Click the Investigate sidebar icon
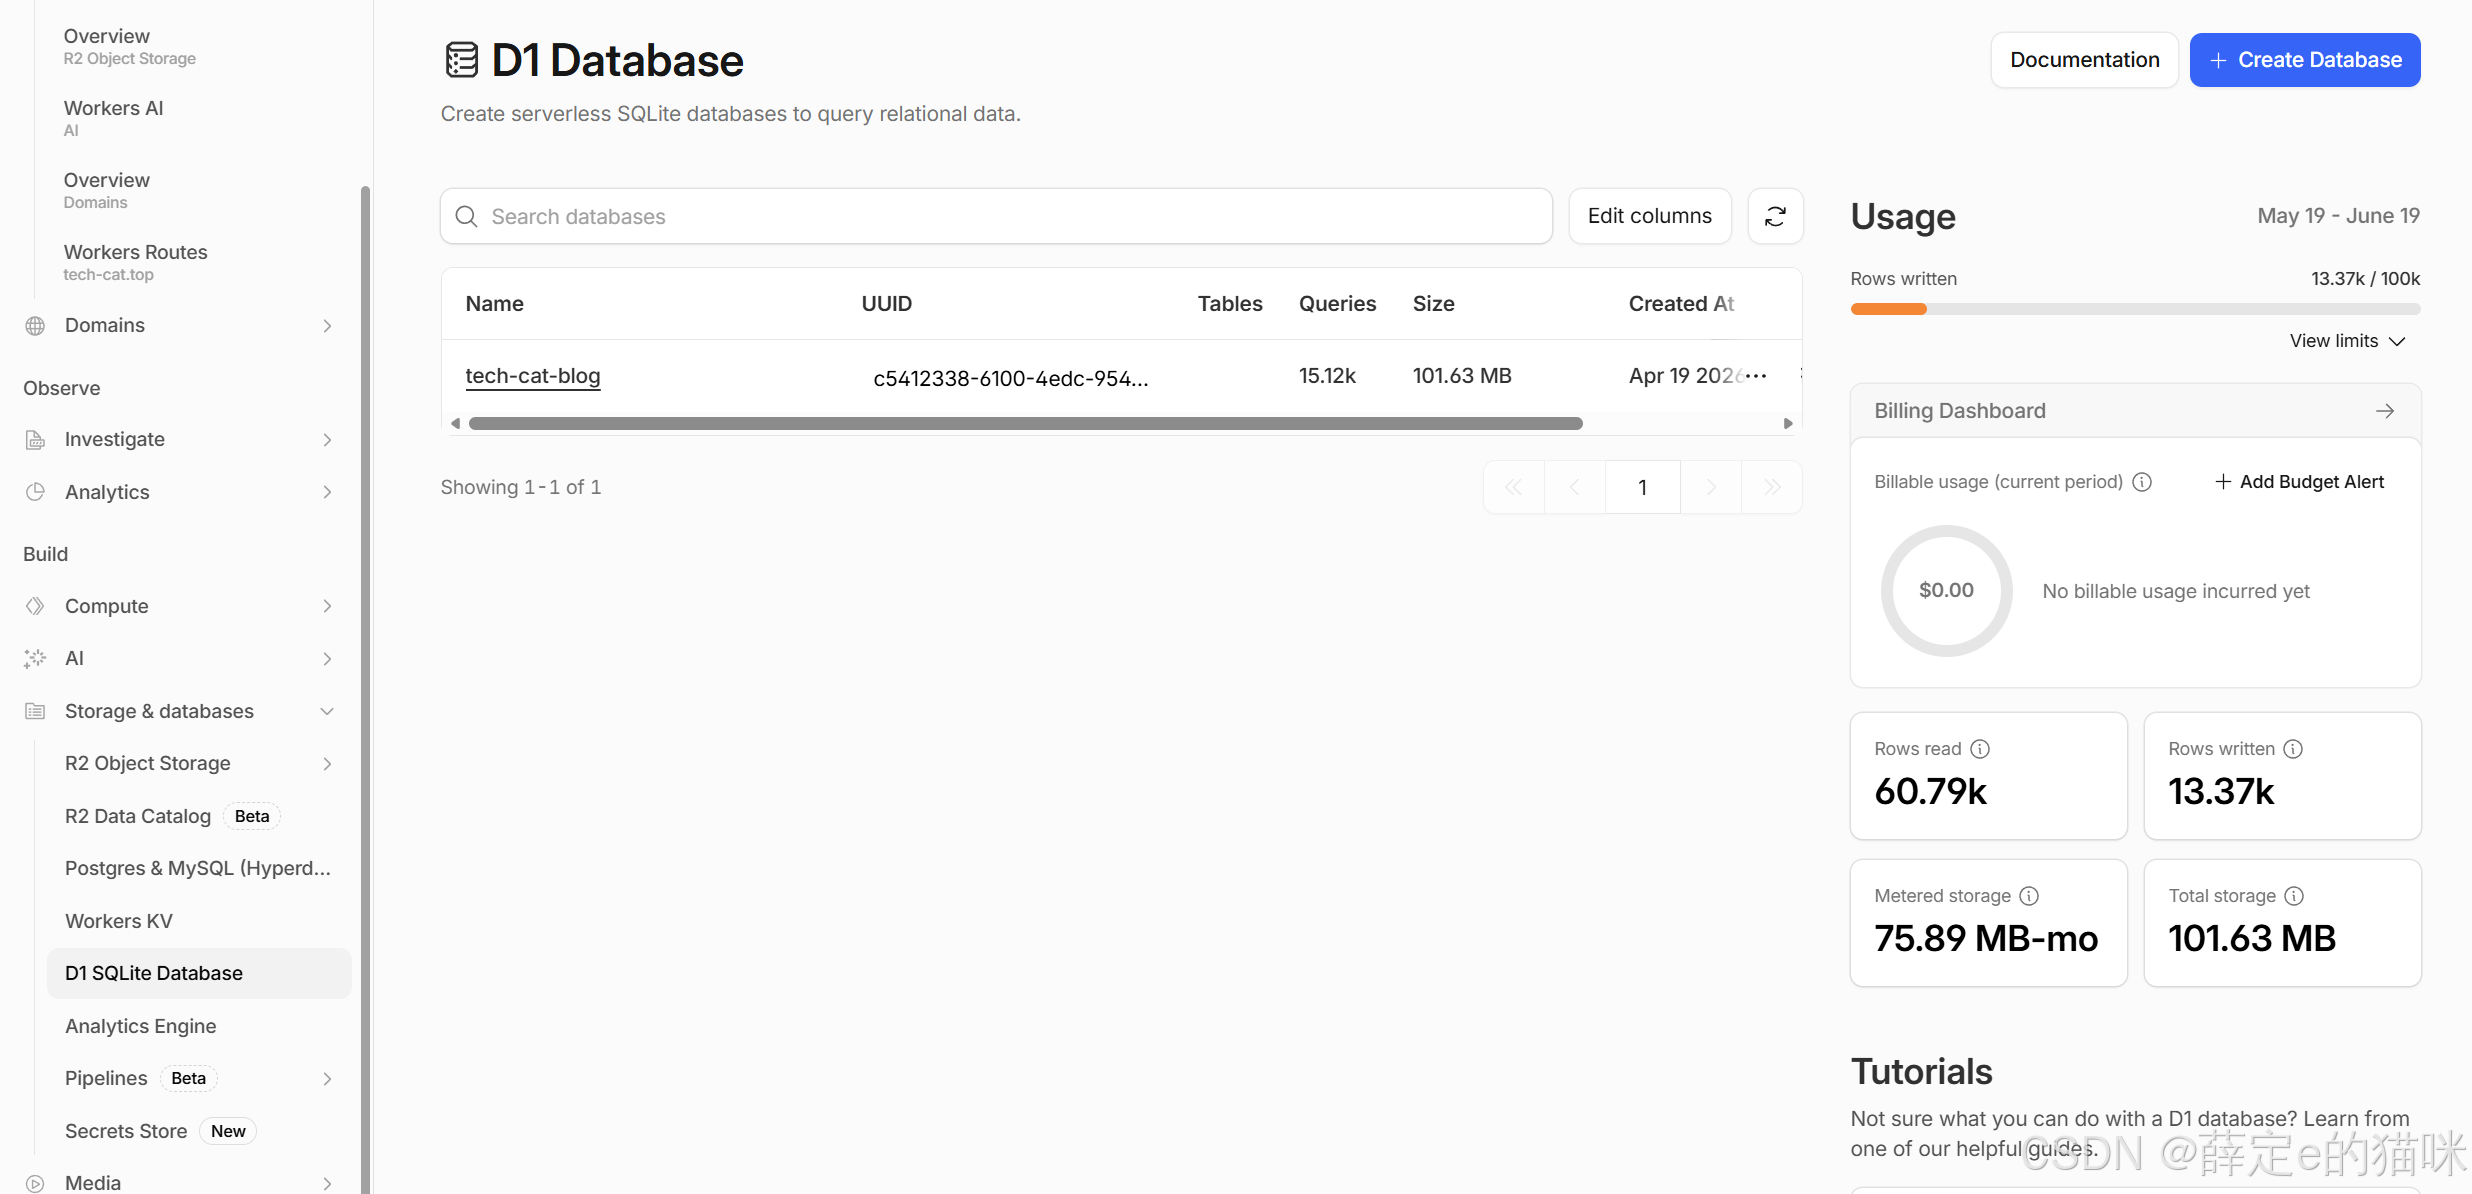The height and width of the screenshot is (1194, 2472). (35, 440)
